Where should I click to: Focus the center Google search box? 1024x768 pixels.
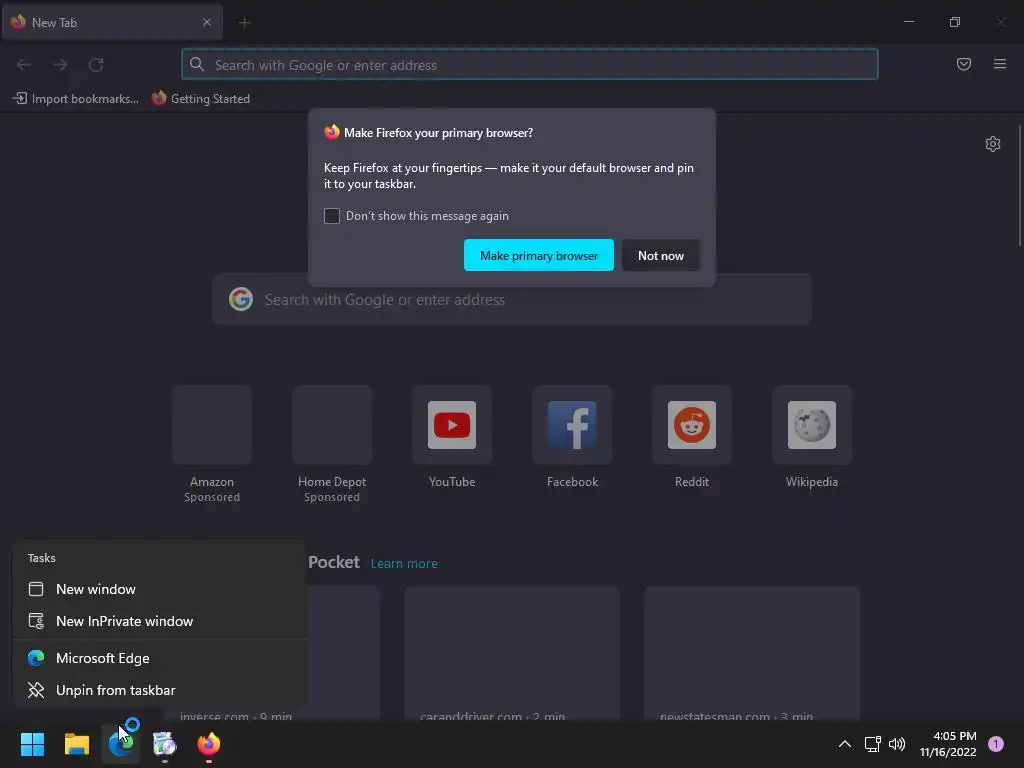pyautogui.click(x=512, y=300)
